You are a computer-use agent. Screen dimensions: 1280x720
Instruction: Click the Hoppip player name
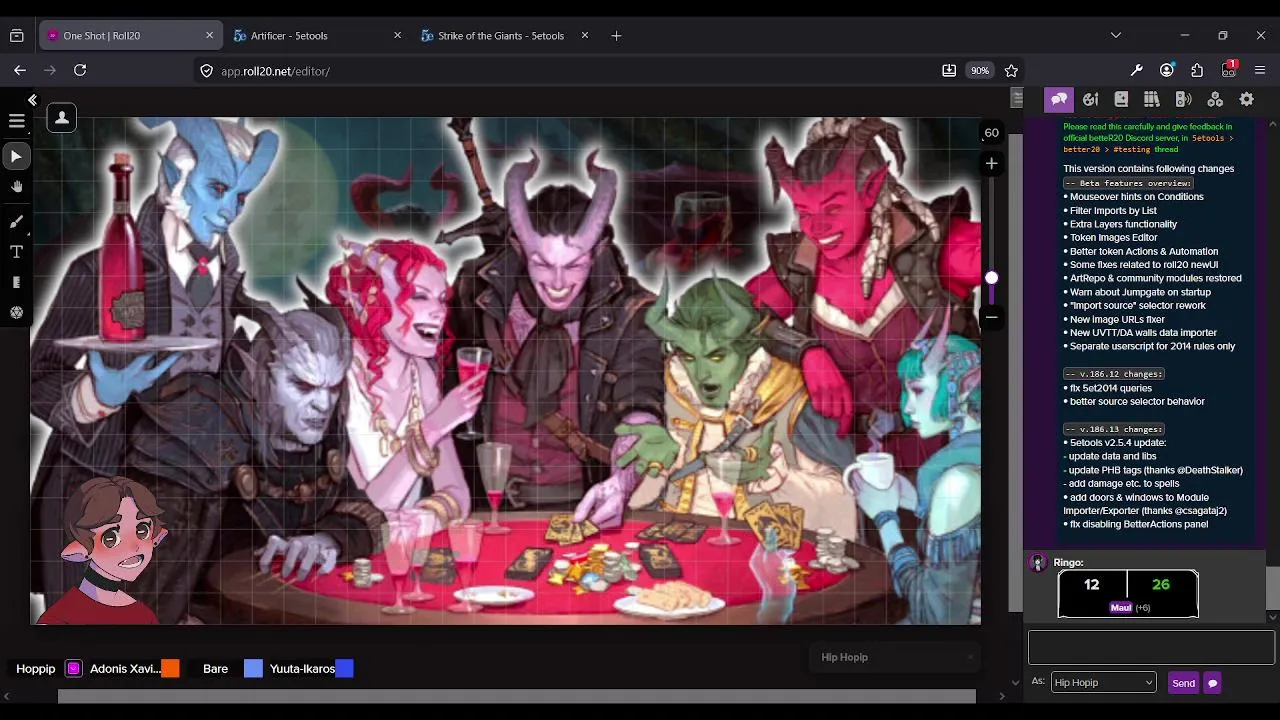[x=36, y=669]
